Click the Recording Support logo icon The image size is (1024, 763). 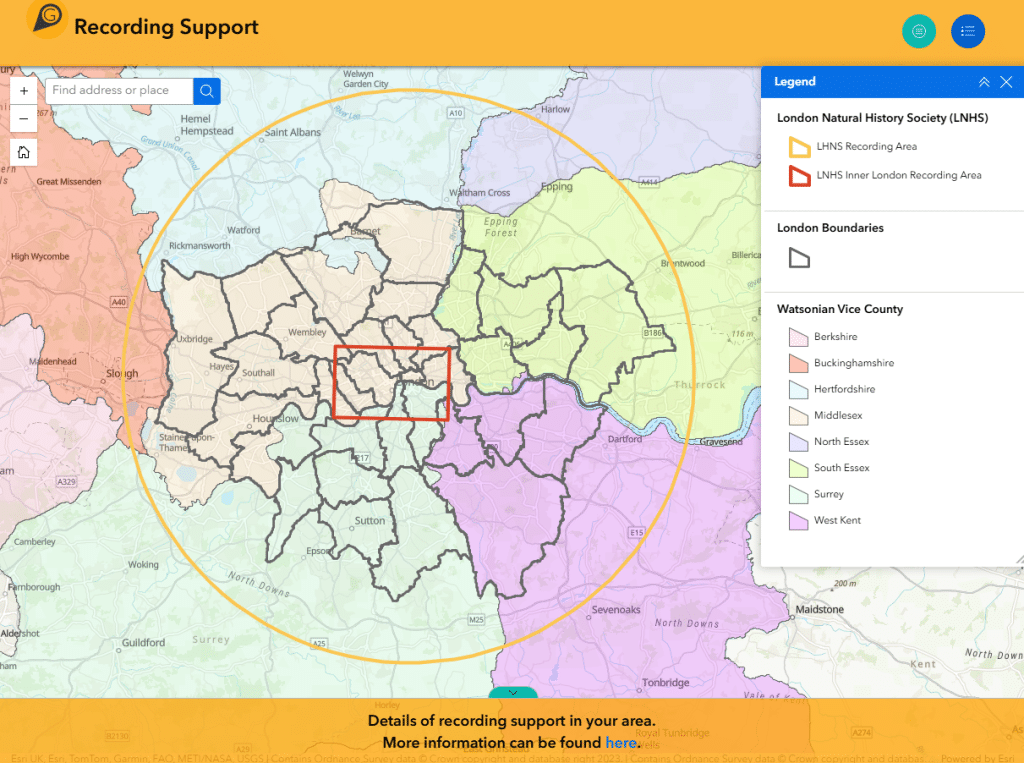click(x=47, y=20)
